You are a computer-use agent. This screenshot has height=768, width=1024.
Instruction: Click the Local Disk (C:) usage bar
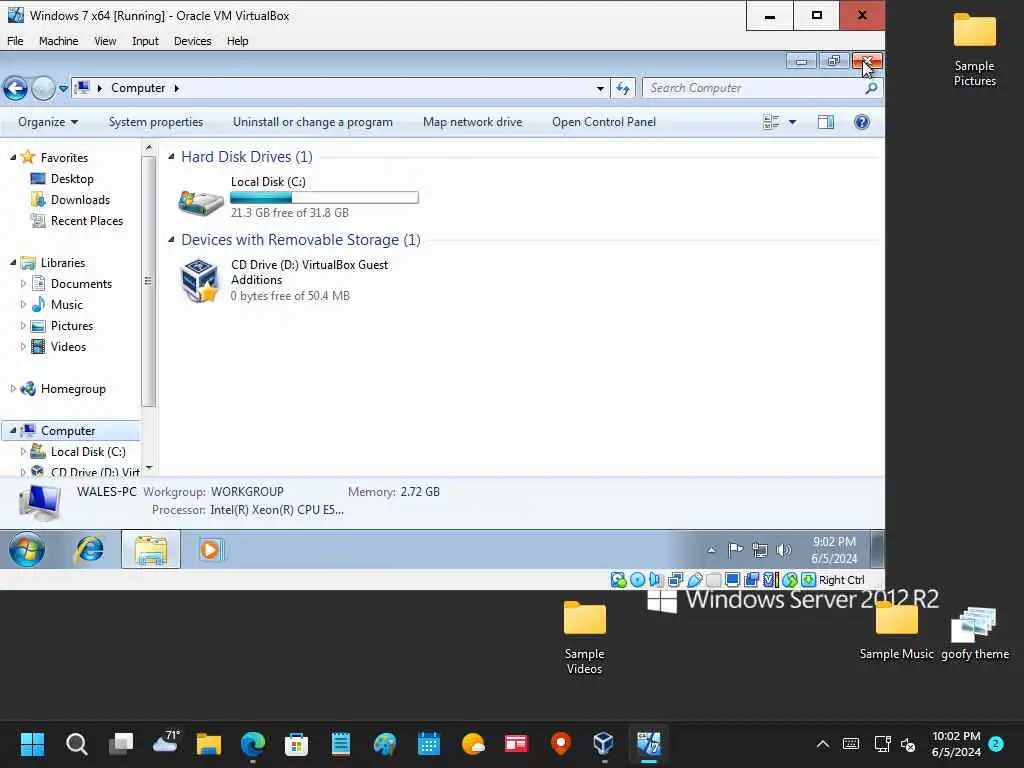[324, 198]
